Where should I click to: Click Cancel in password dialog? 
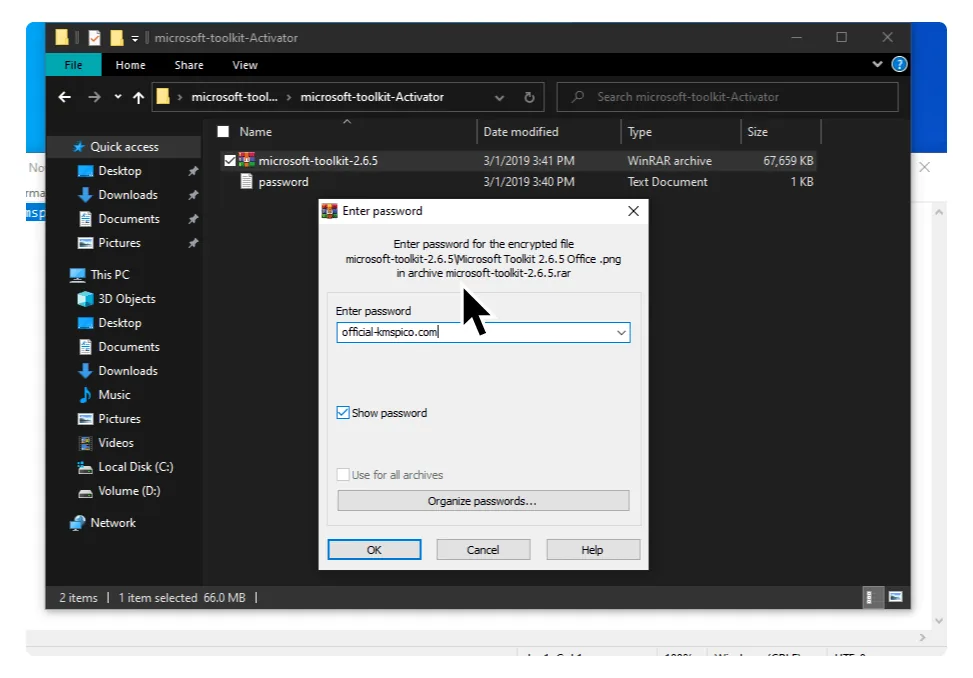pos(483,550)
